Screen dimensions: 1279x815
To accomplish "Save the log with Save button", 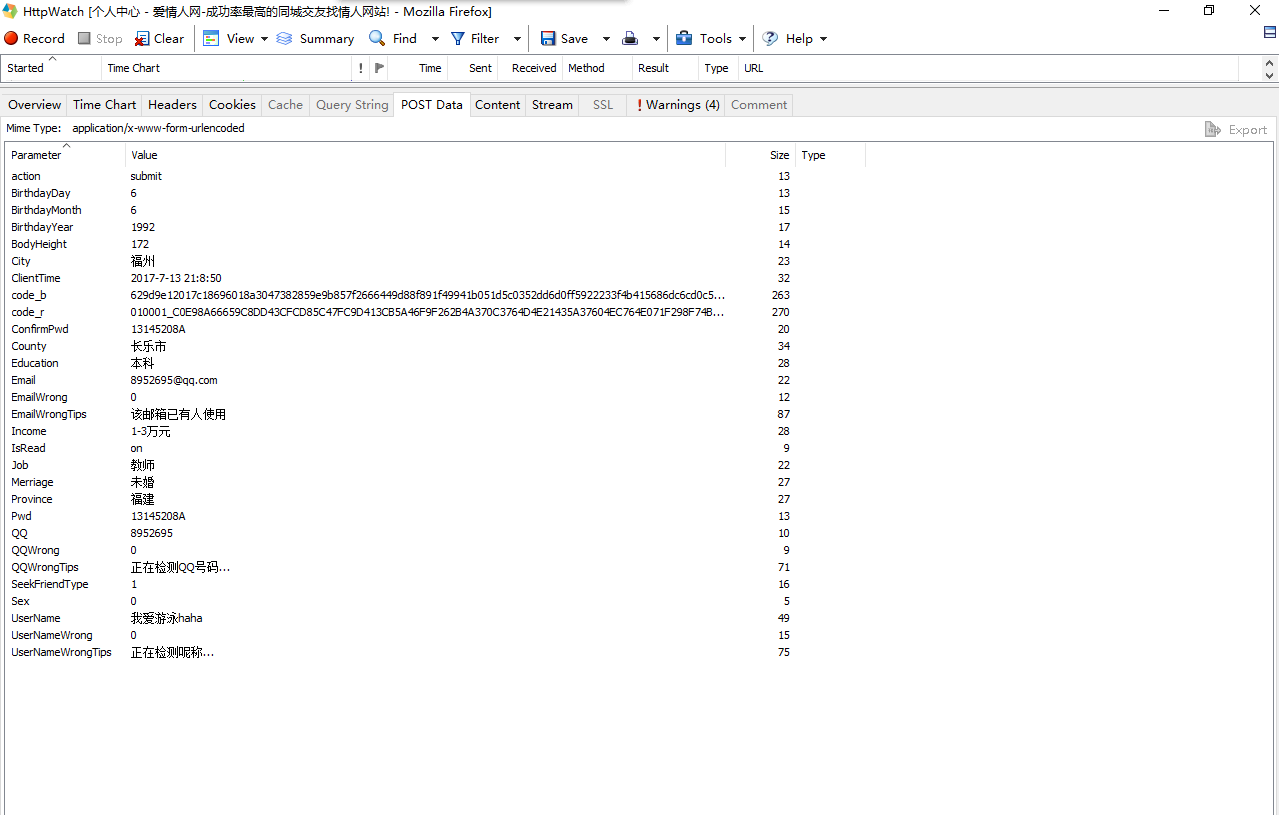I will pyautogui.click(x=564, y=38).
